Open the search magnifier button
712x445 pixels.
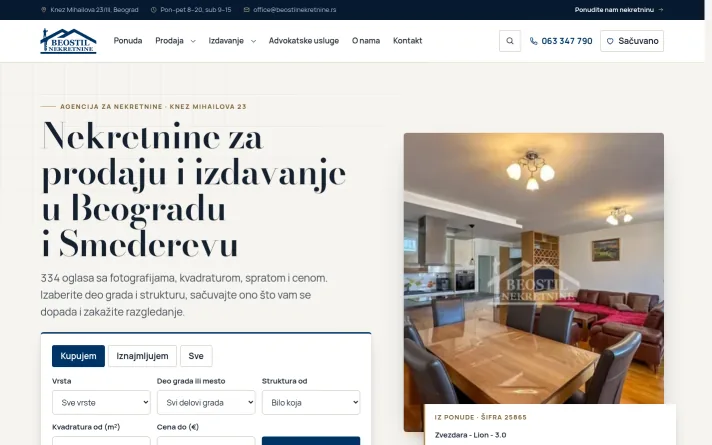point(510,41)
